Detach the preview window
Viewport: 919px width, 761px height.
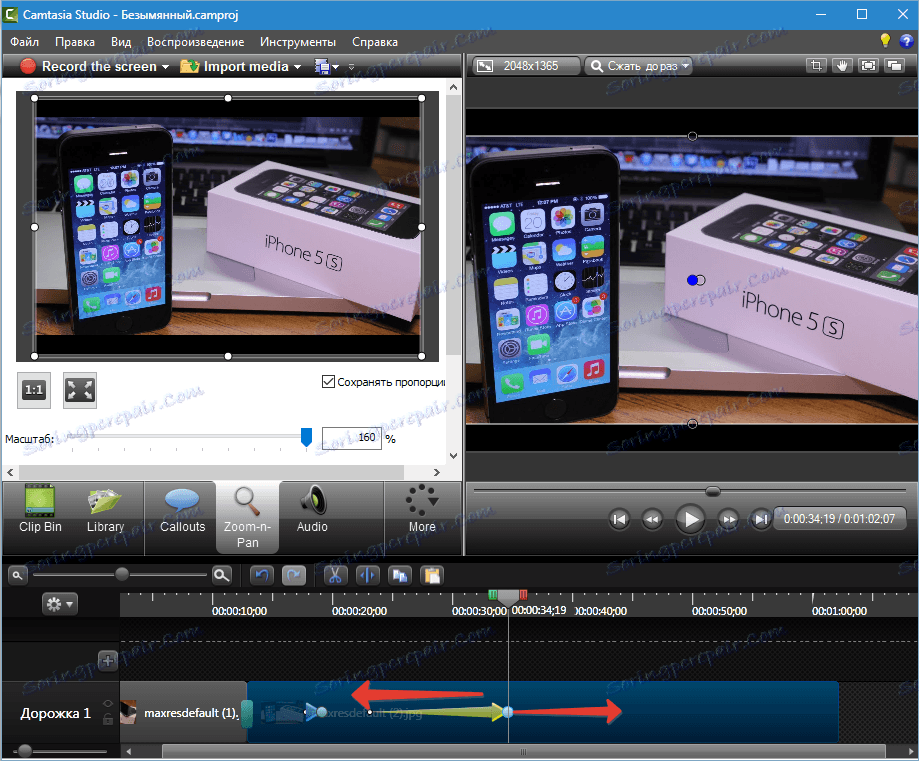pyautogui.click(x=894, y=66)
